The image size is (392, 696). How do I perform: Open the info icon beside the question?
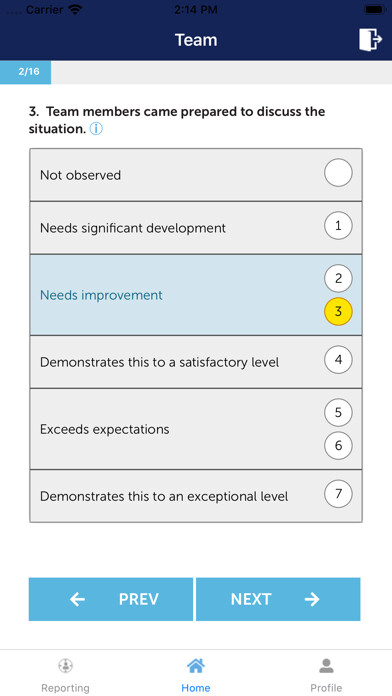[96, 129]
